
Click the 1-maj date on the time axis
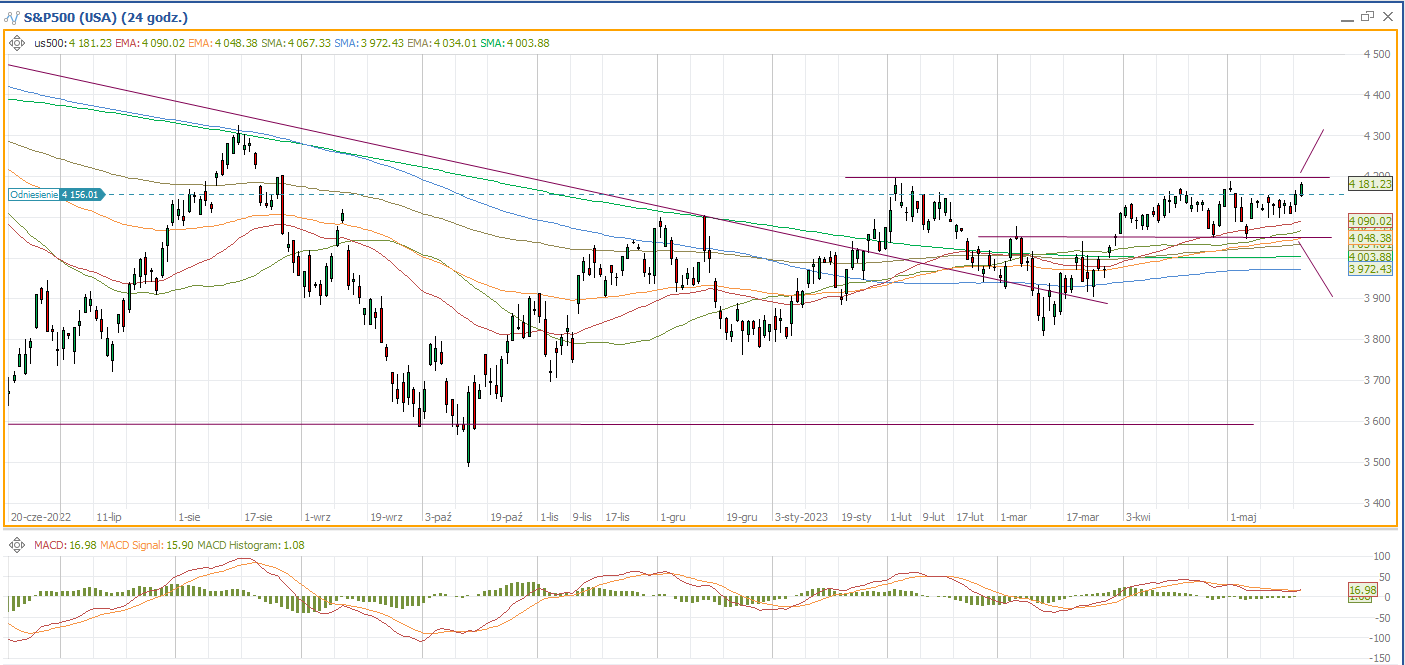click(1243, 517)
